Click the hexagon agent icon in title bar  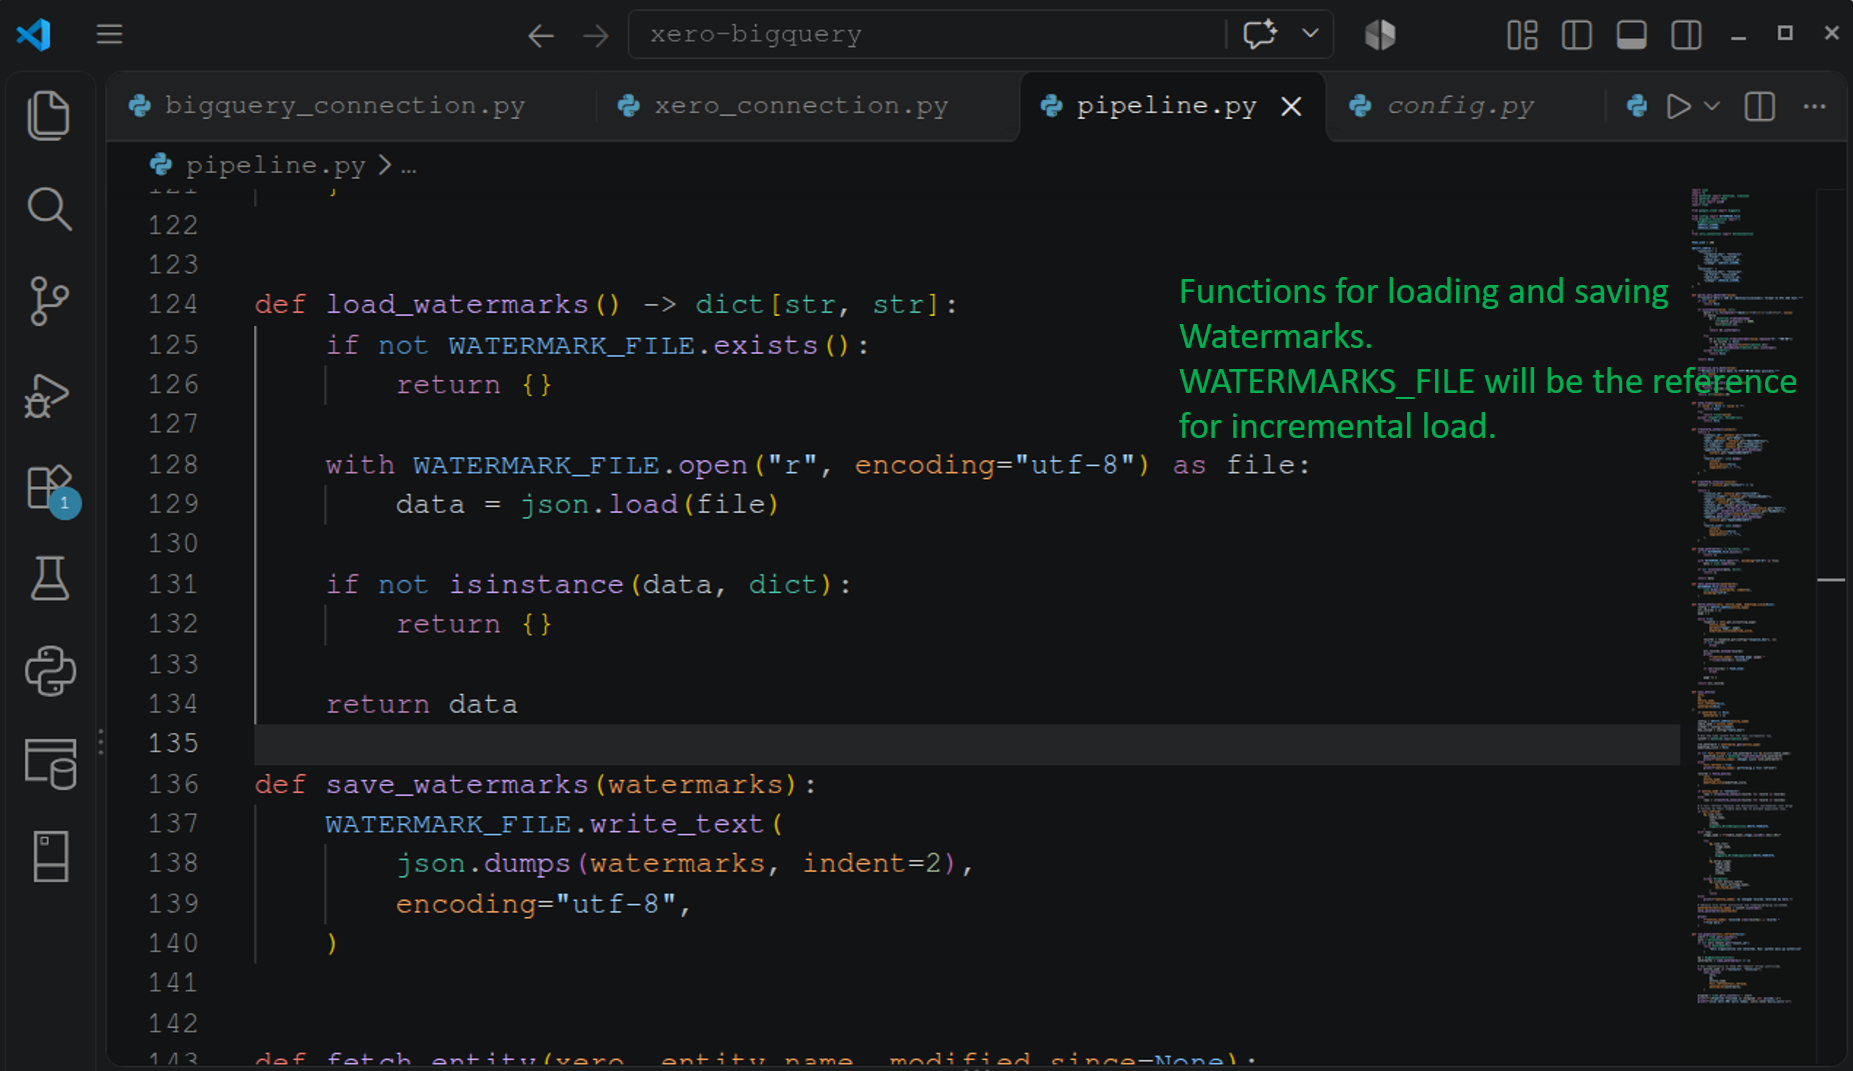click(1380, 35)
